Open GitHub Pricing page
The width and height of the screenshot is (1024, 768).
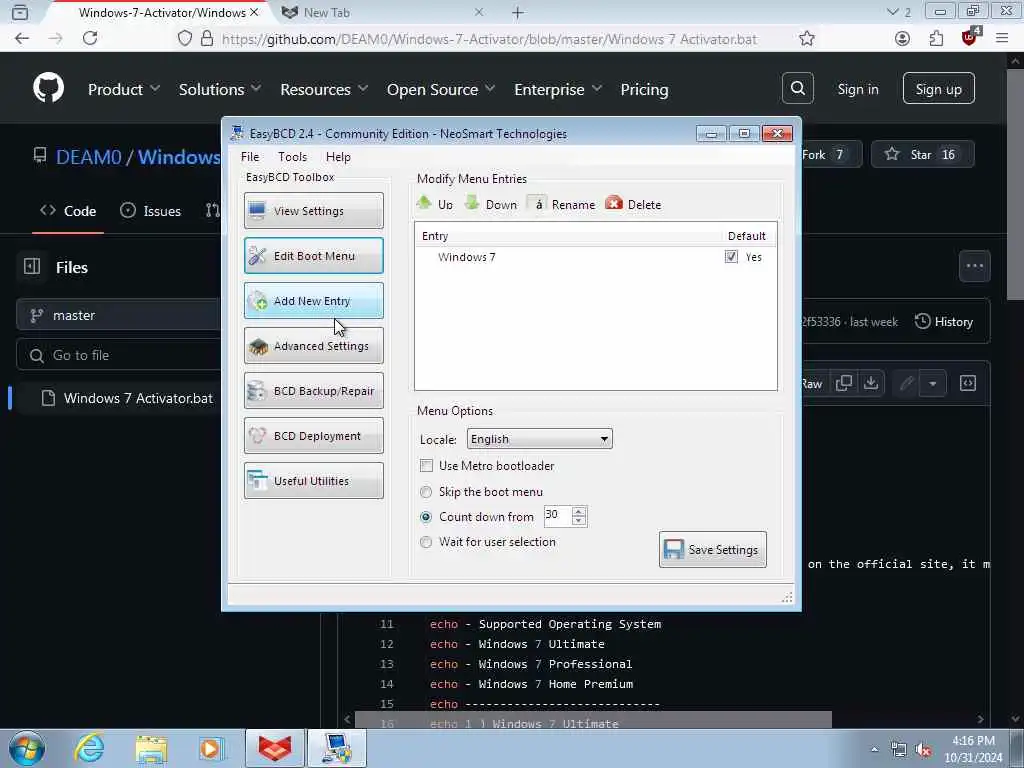tap(644, 89)
